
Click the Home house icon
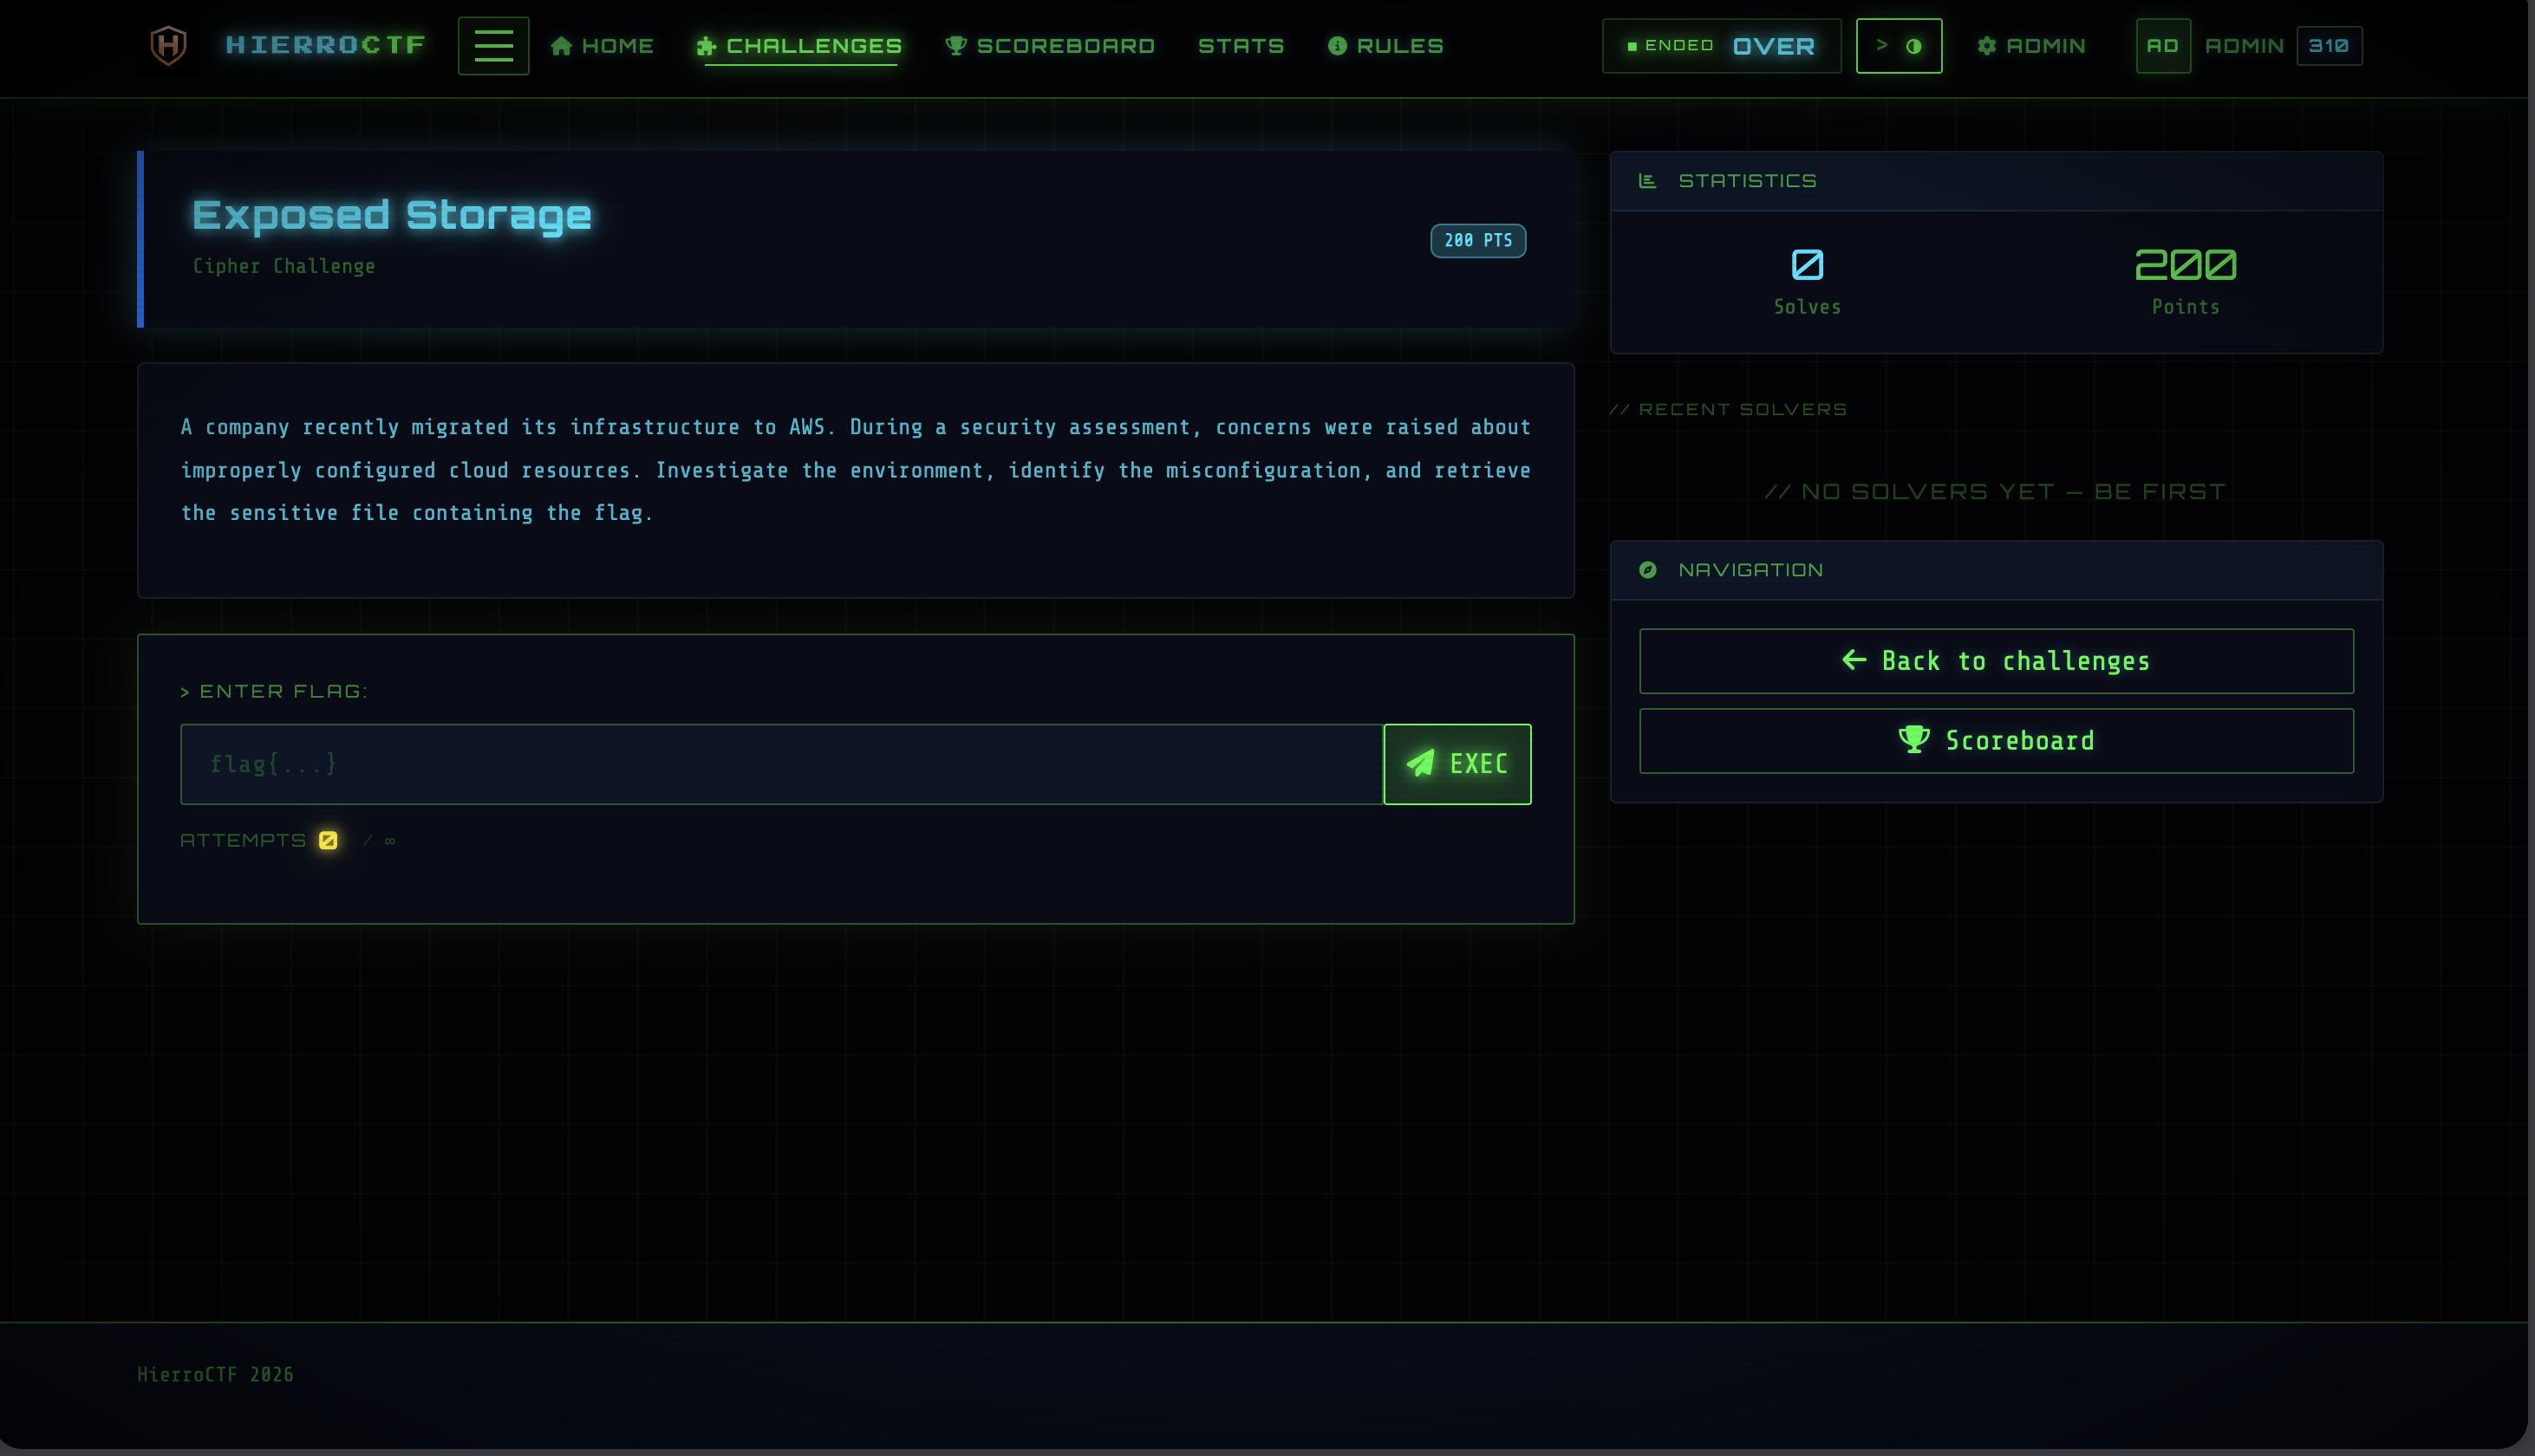click(x=561, y=46)
